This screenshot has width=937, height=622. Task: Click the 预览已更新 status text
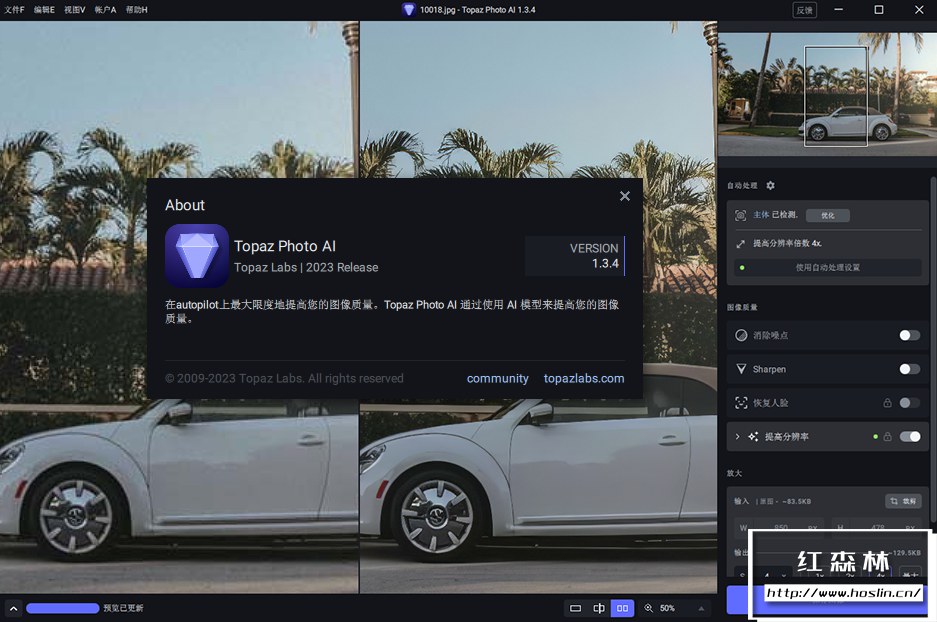click(x=123, y=608)
